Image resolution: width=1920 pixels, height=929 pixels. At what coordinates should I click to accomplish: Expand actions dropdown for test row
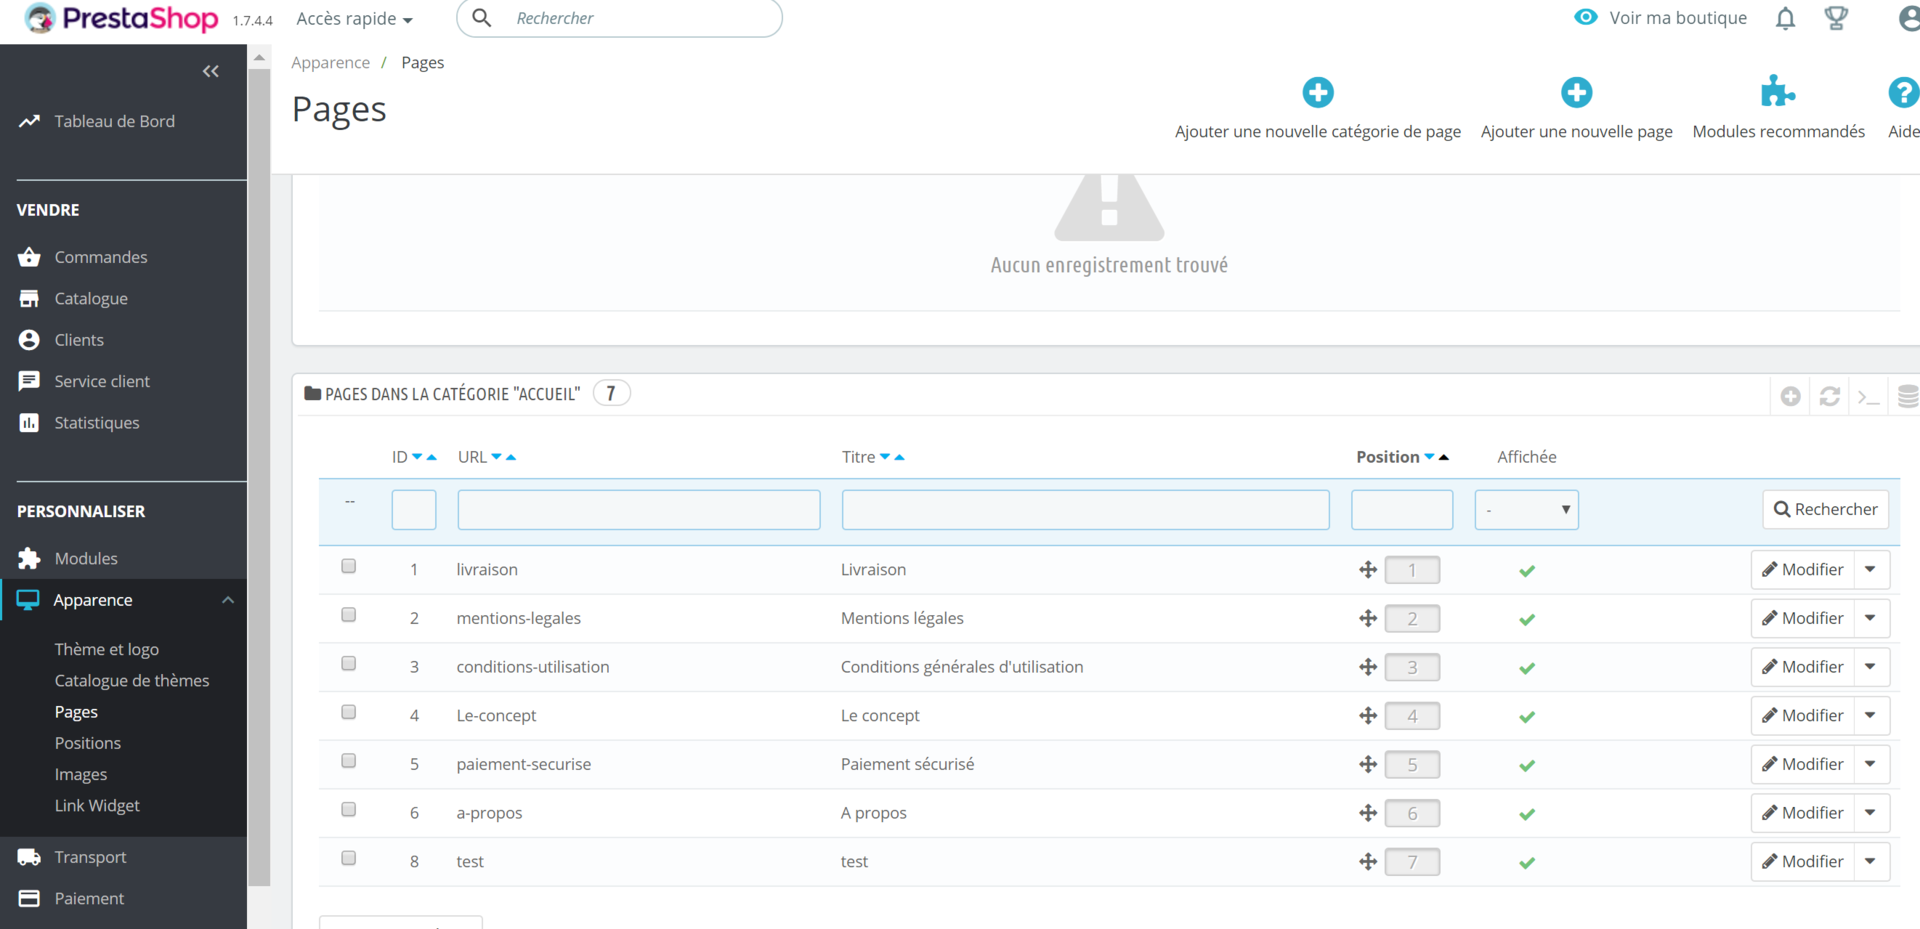point(1871,861)
